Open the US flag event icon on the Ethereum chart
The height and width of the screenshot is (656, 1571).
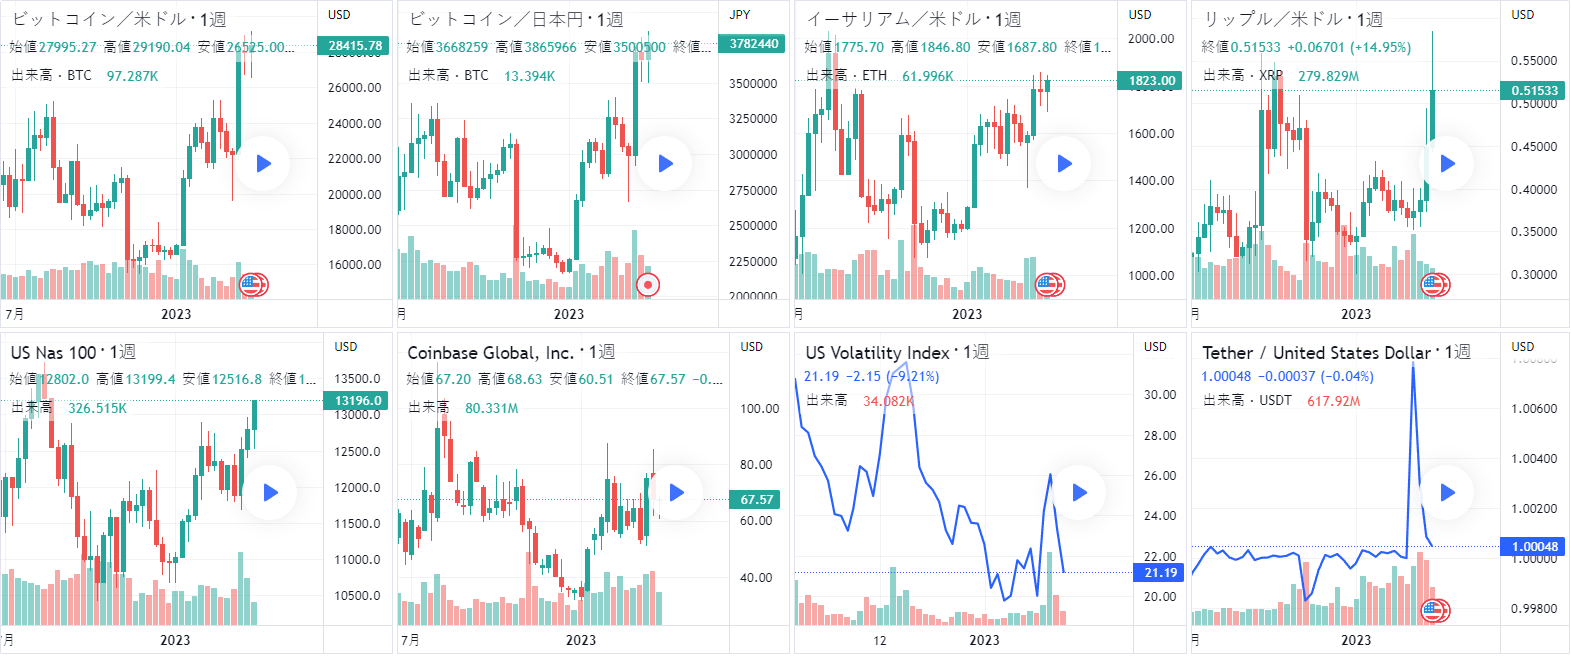click(1049, 285)
